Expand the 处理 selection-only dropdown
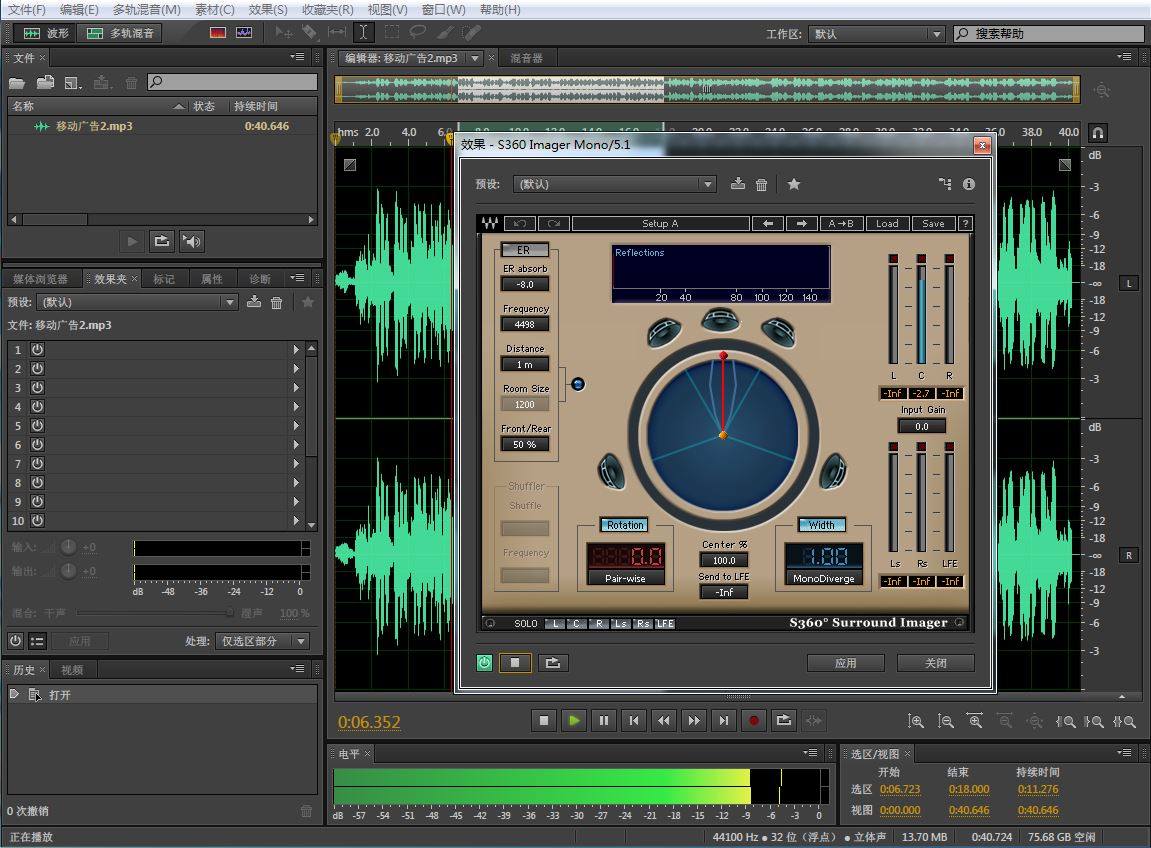This screenshot has width=1151, height=848. tap(262, 641)
